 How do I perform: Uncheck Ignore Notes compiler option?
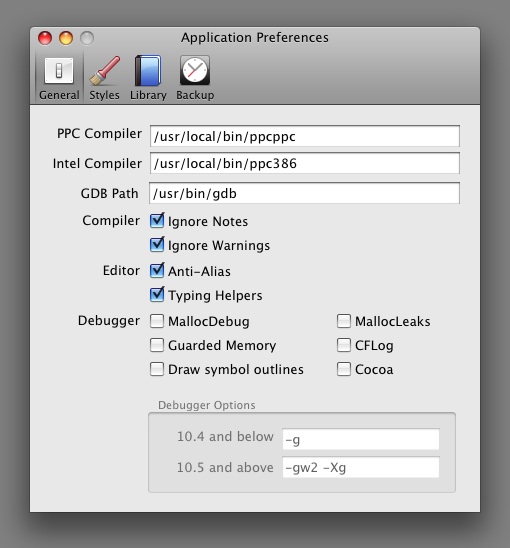(157, 221)
